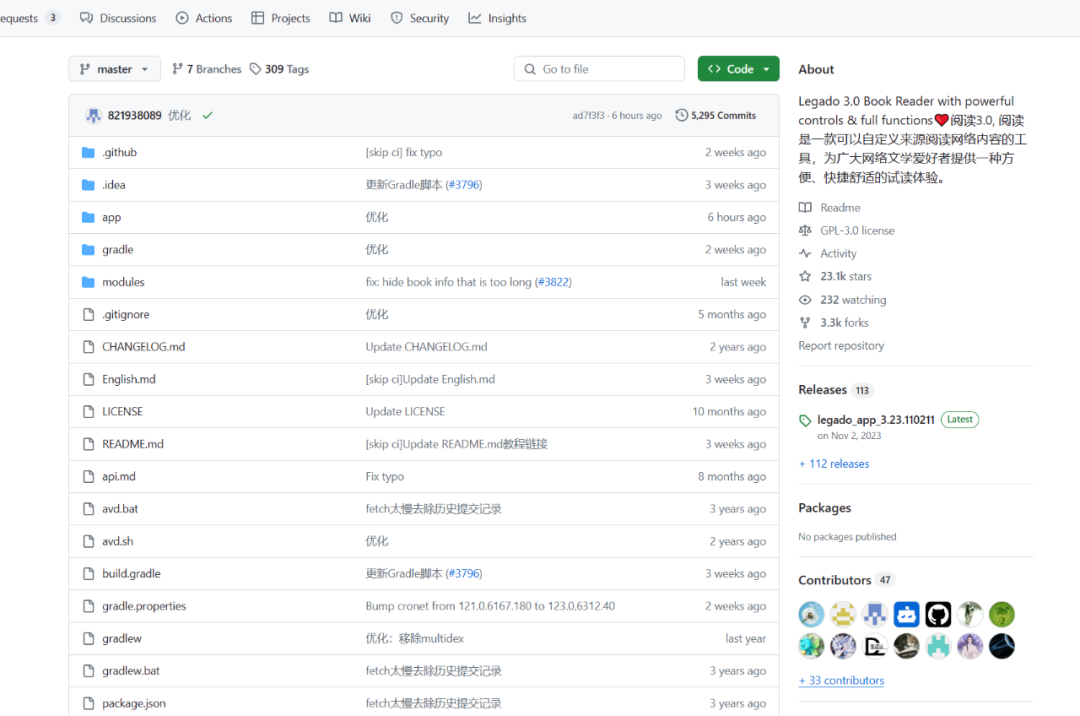The height and width of the screenshot is (716, 1080).
Task: Open CHANGELOG.md file
Action: click(143, 346)
